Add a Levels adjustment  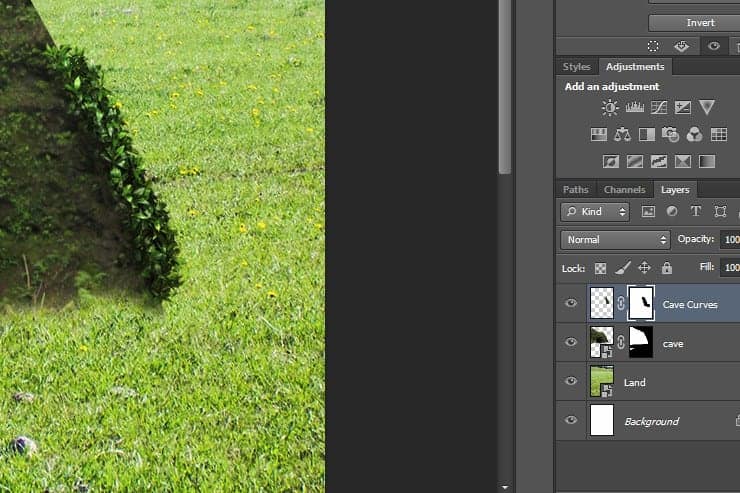pyautogui.click(x=634, y=108)
